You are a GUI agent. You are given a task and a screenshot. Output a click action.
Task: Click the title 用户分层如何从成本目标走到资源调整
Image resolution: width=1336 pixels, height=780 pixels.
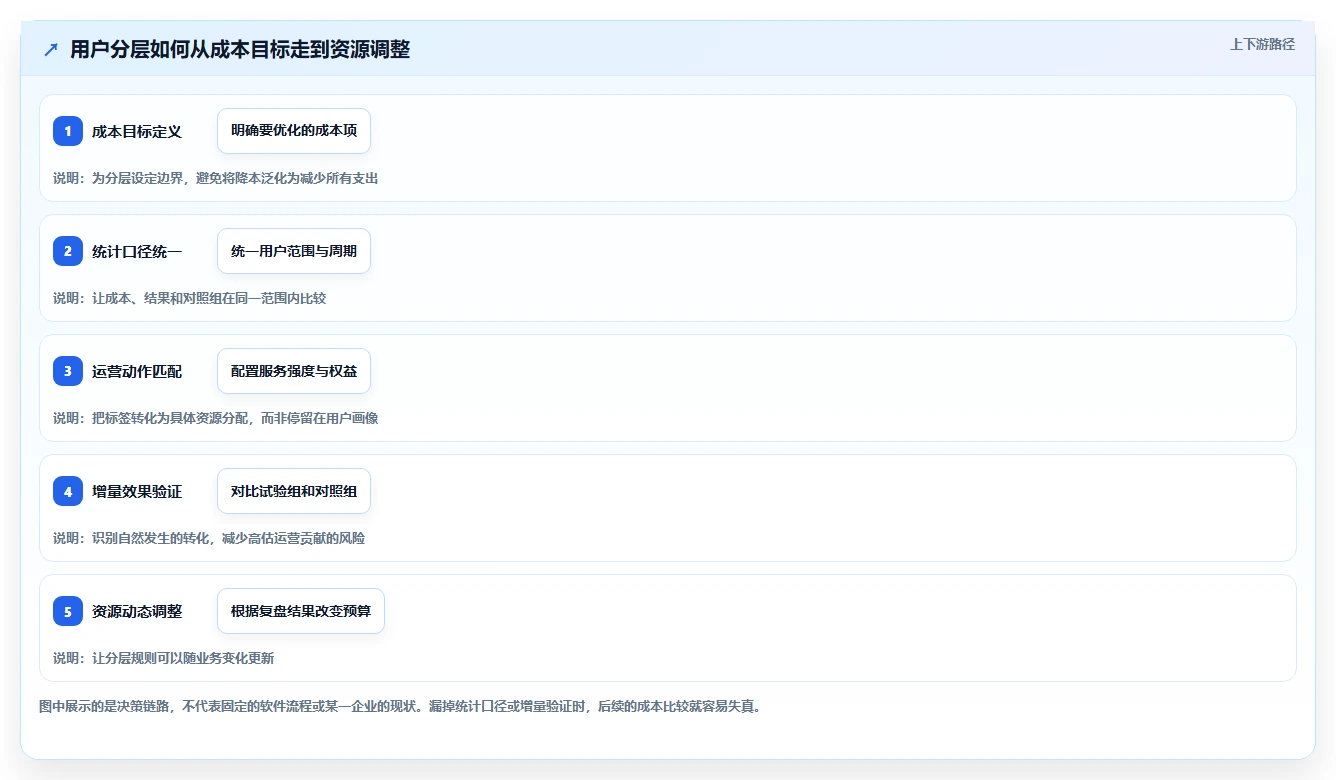click(x=240, y=50)
